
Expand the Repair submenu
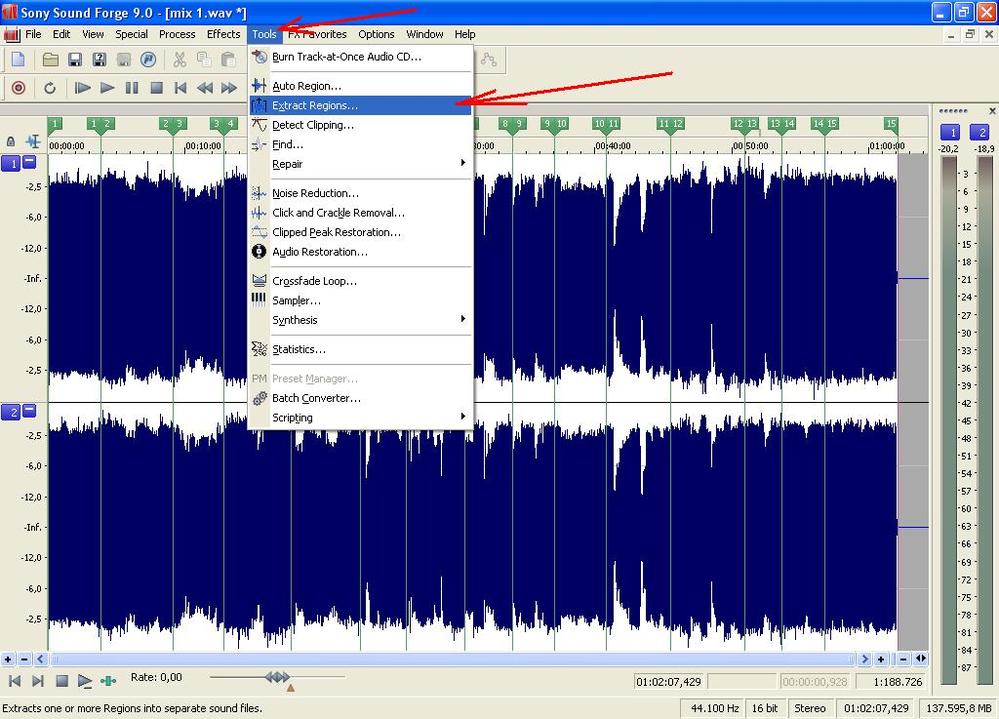[x=361, y=164]
